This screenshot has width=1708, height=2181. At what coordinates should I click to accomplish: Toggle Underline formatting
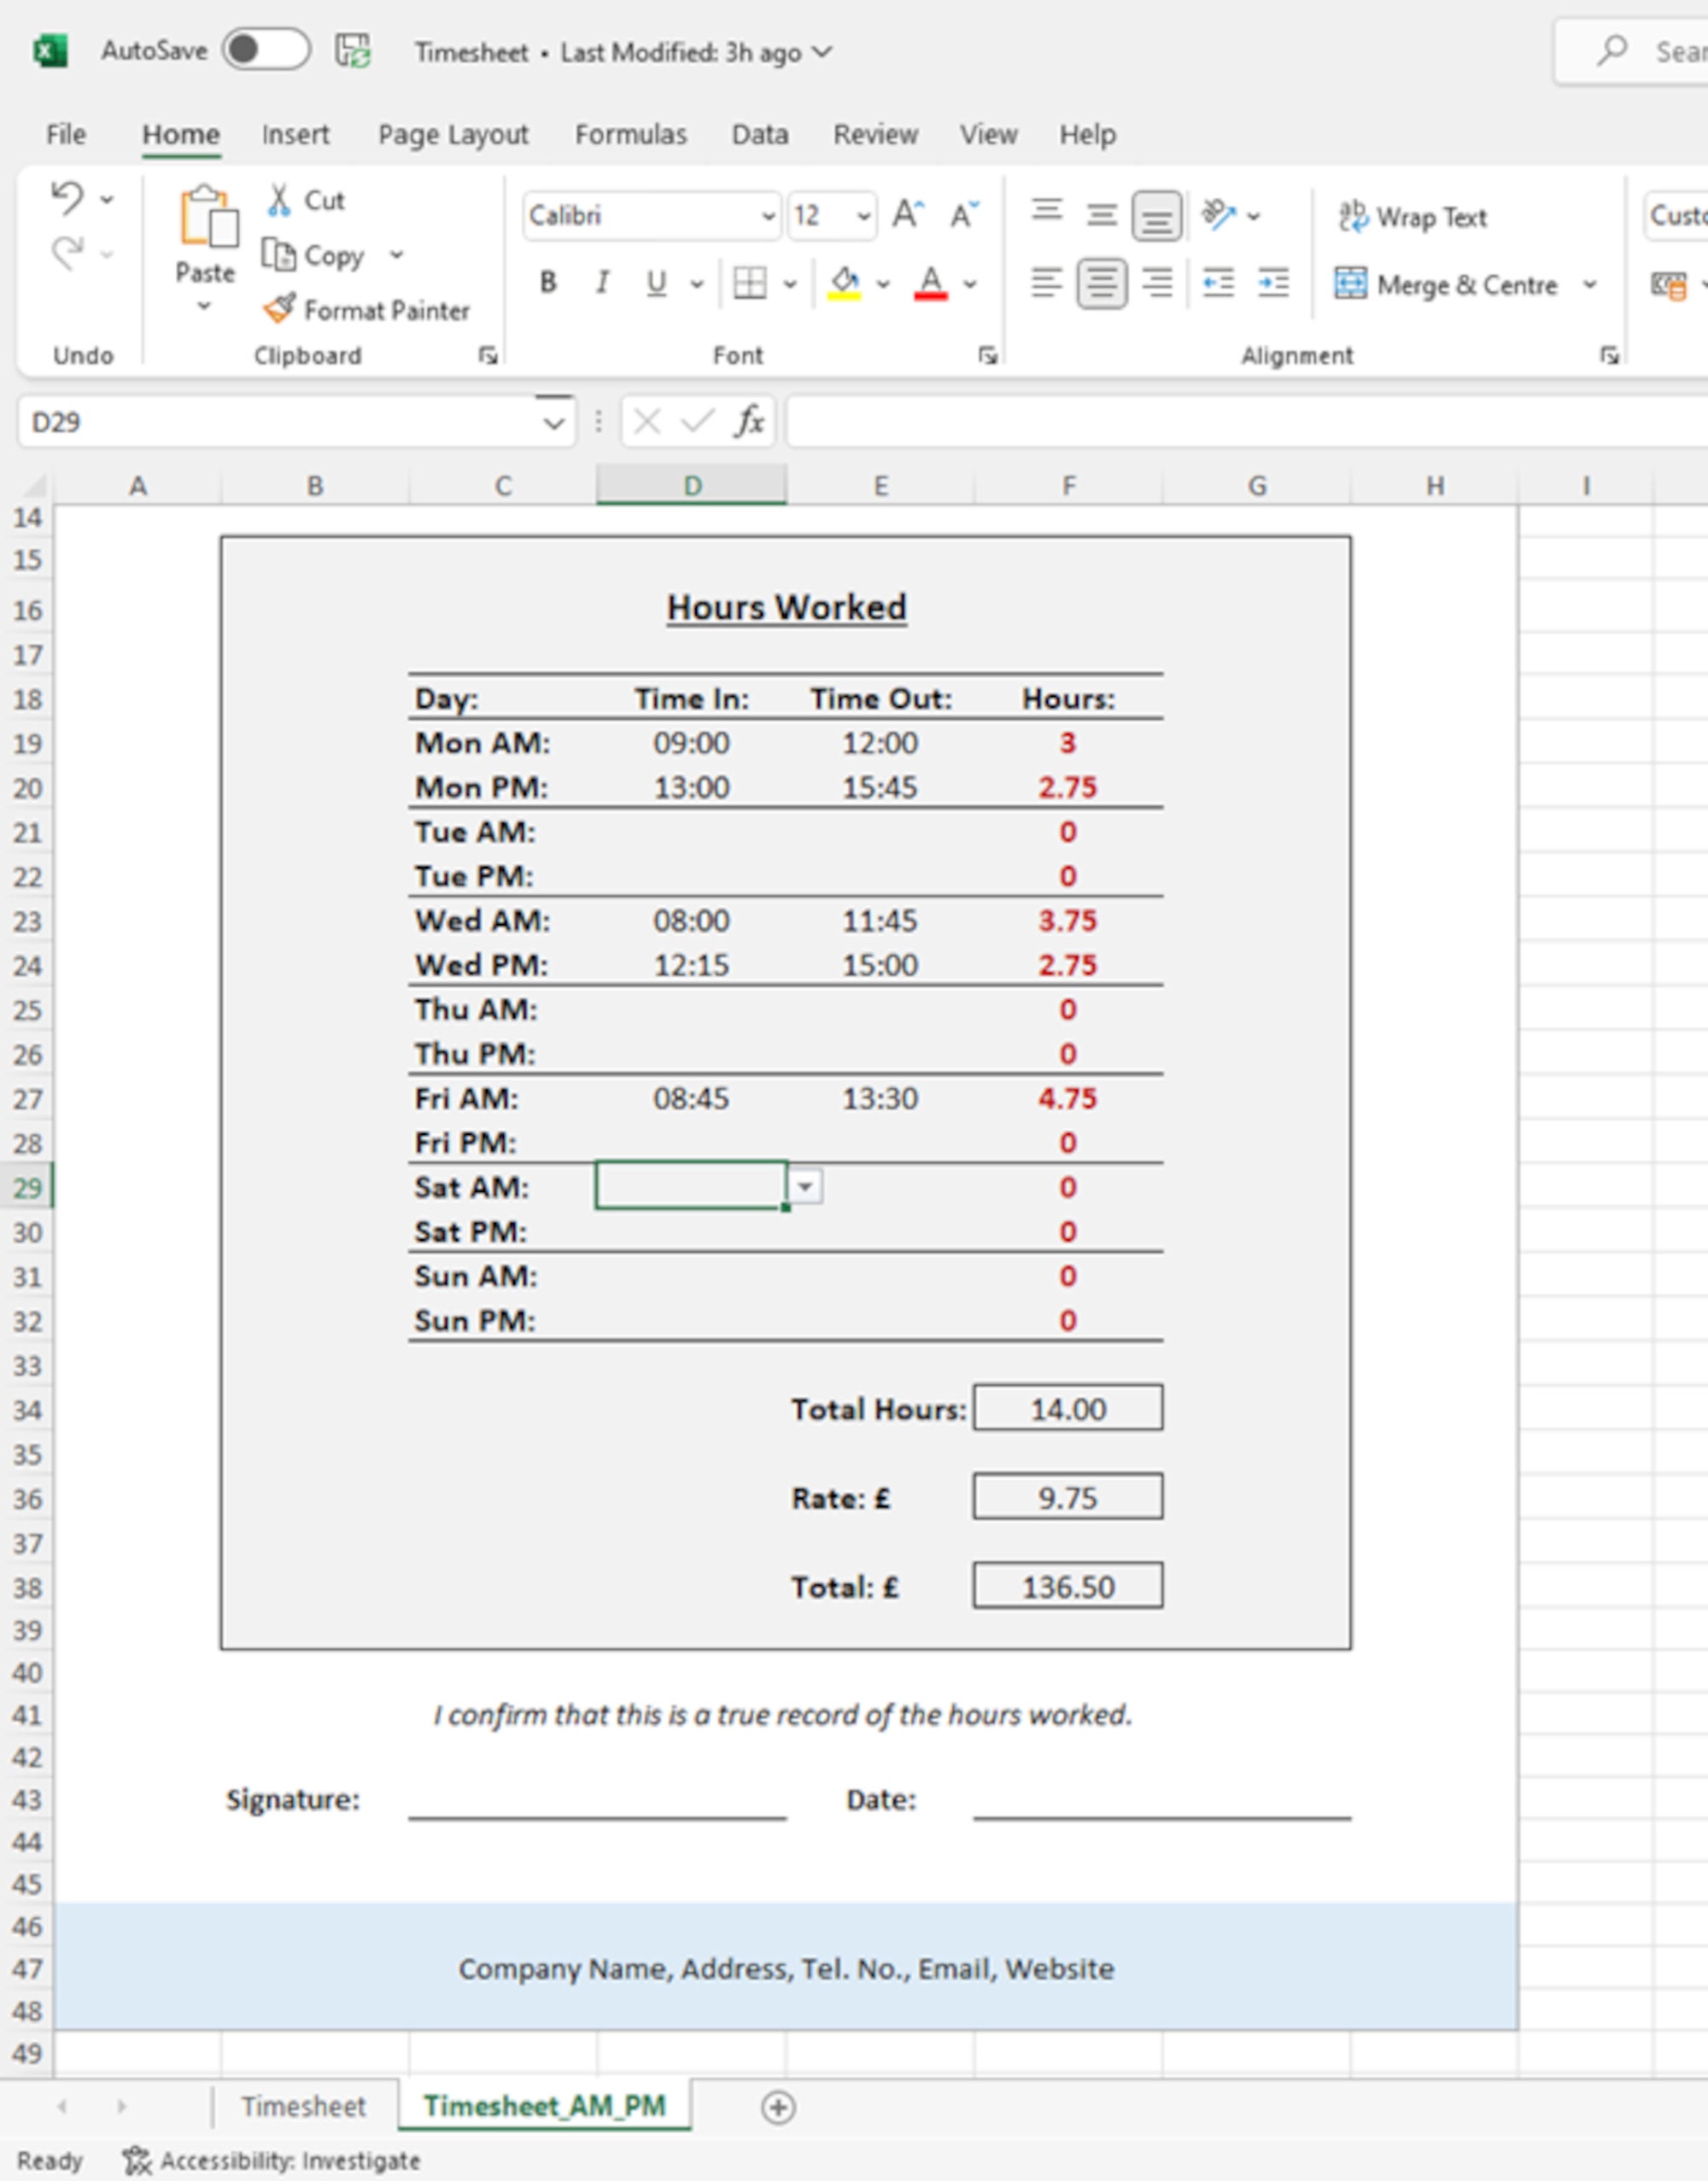click(x=656, y=283)
